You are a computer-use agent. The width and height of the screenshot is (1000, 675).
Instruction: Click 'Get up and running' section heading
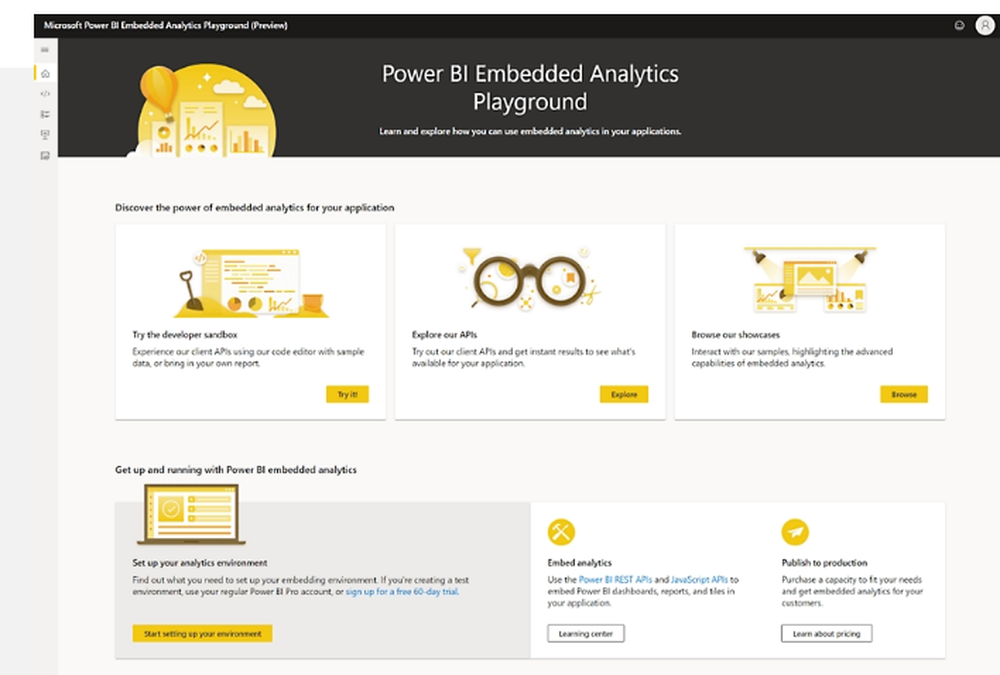(x=235, y=470)
